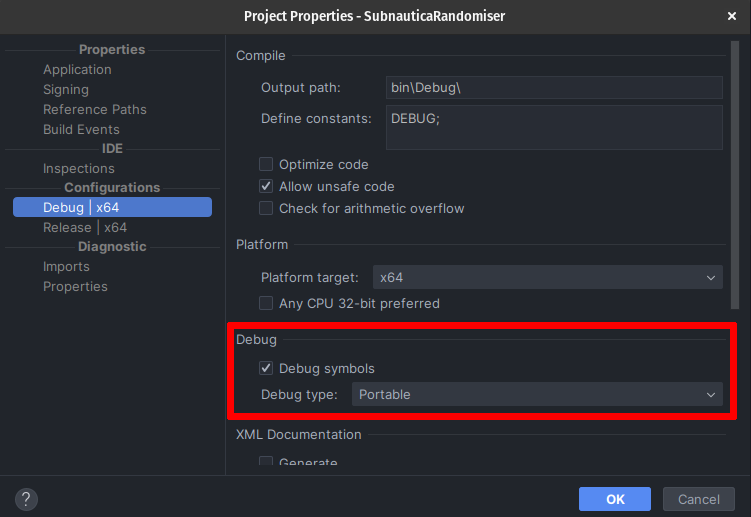
Task: Switch to Release | x64 configuration
Action: point(85,228)
